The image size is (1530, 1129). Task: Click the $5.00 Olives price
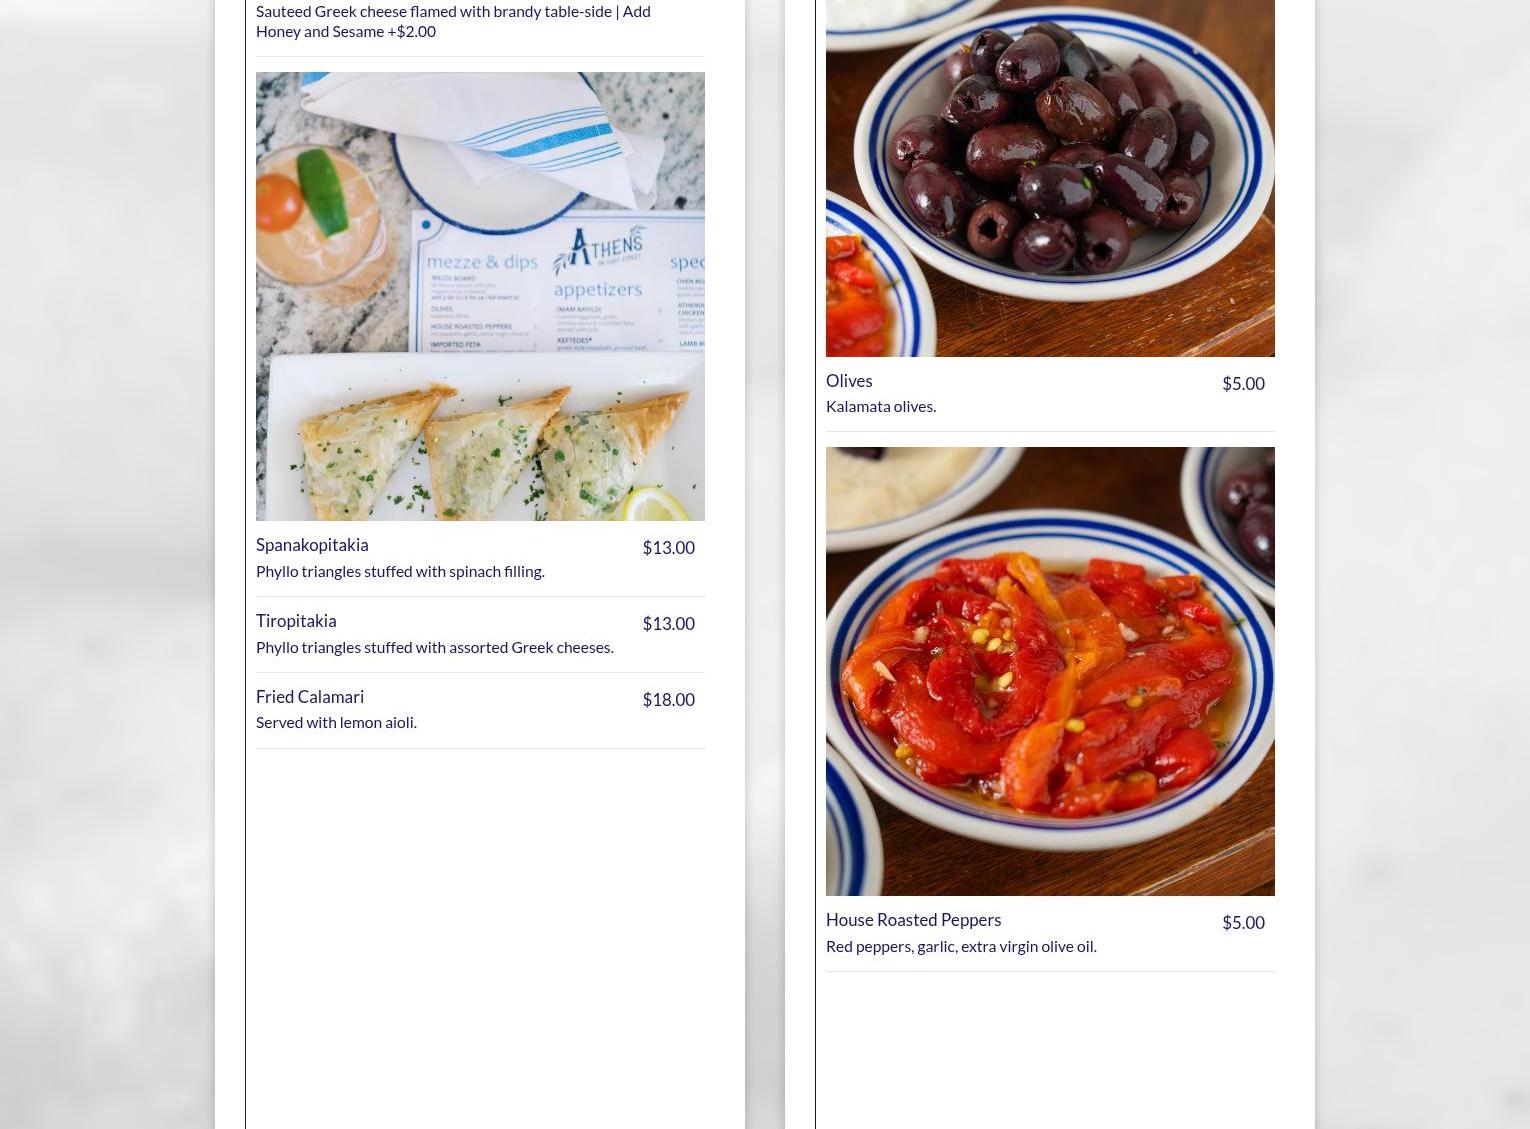(x=1243, y=384)
